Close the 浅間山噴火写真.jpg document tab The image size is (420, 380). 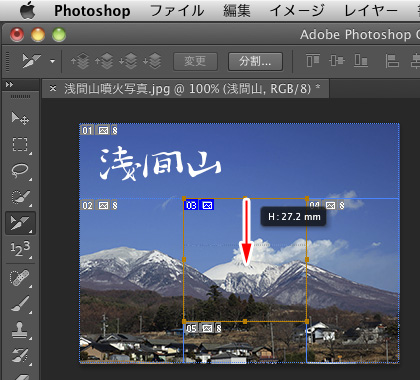(53, 88)
